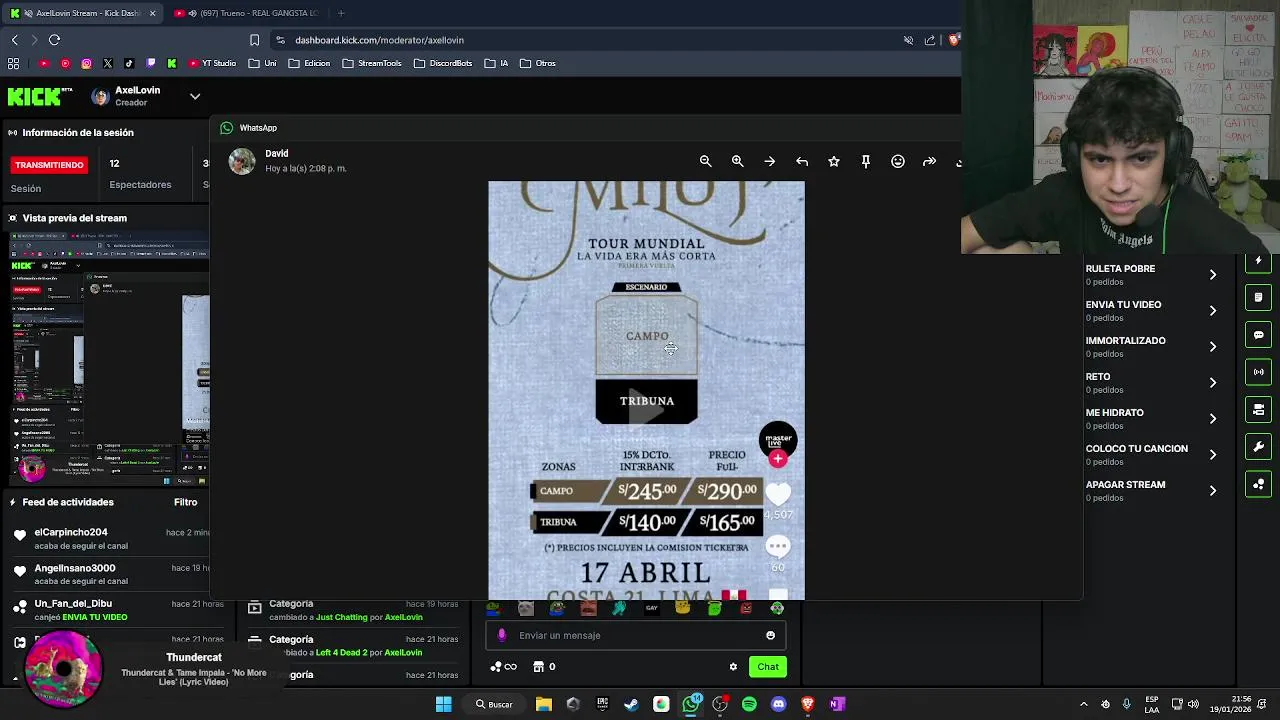Open browser apps grid icon

click(13, 63)
